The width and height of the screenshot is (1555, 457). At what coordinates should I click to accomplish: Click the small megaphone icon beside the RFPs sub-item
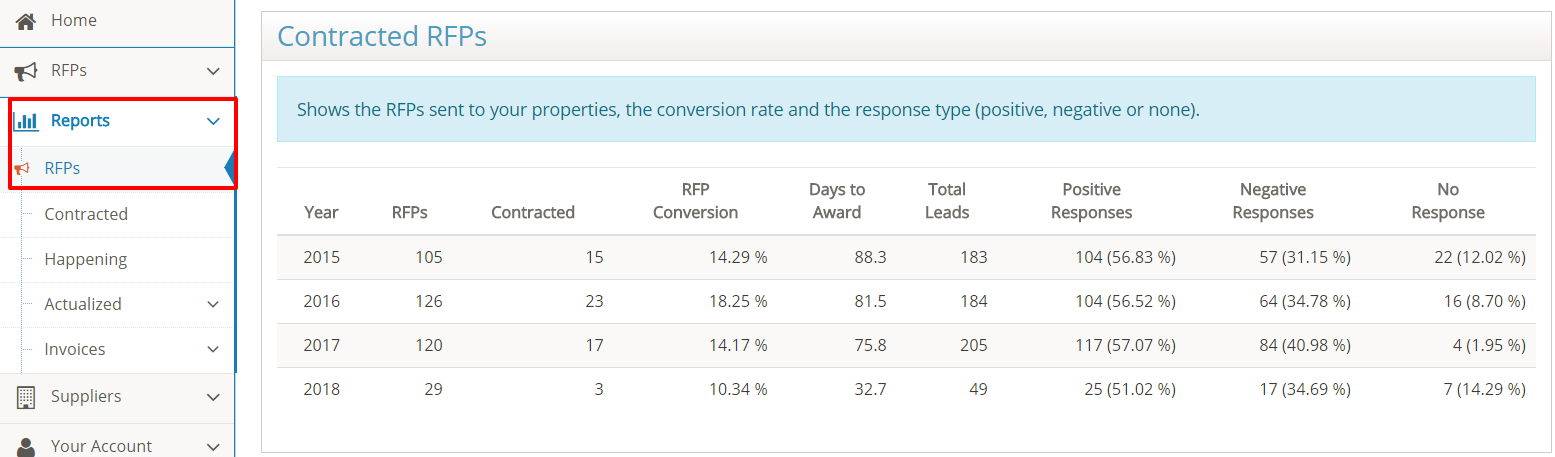22,168
